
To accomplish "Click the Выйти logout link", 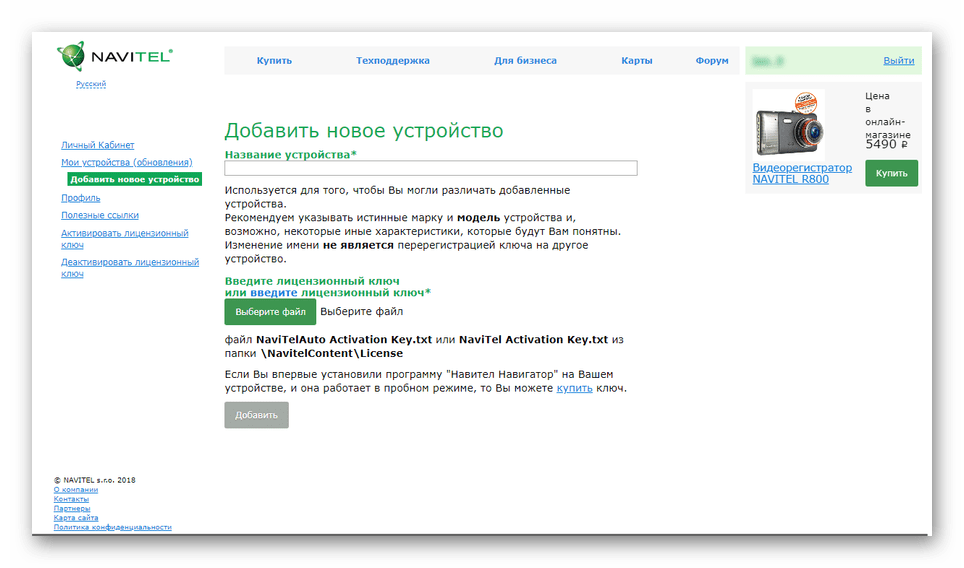I will point(899,61).
